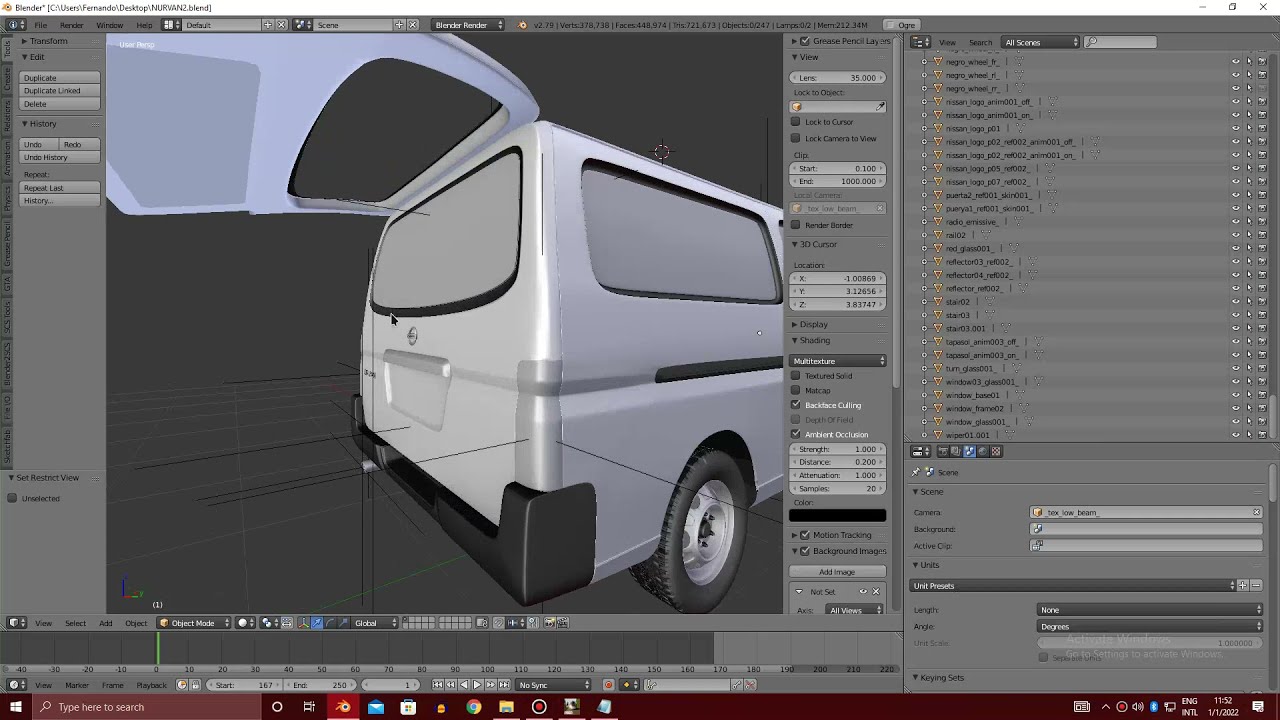Hide rail02 with its eye icon
Image resolution: width=1280 pixels, height=720 pixels.
[x=1235, y=235]
